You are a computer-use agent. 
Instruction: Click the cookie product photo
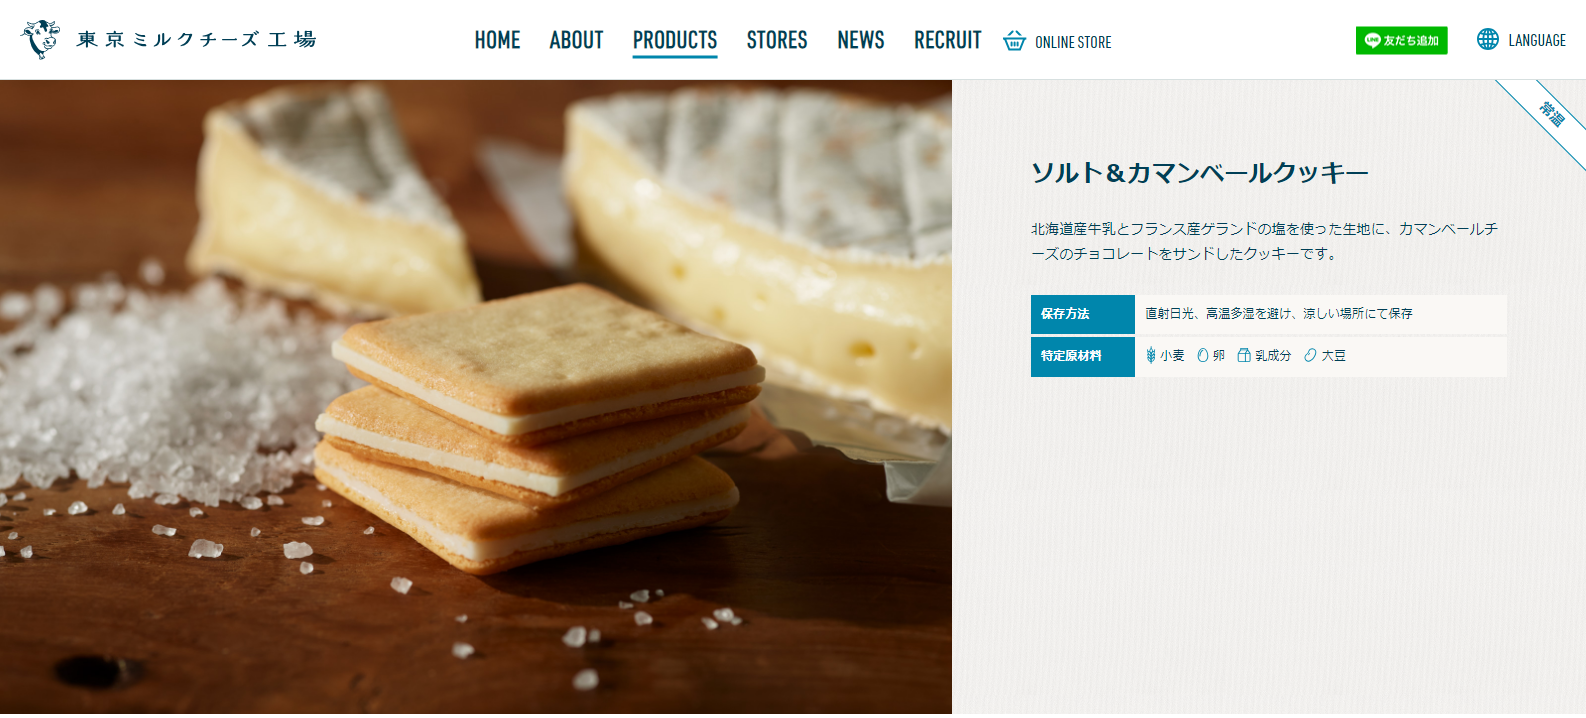(476, 398)
